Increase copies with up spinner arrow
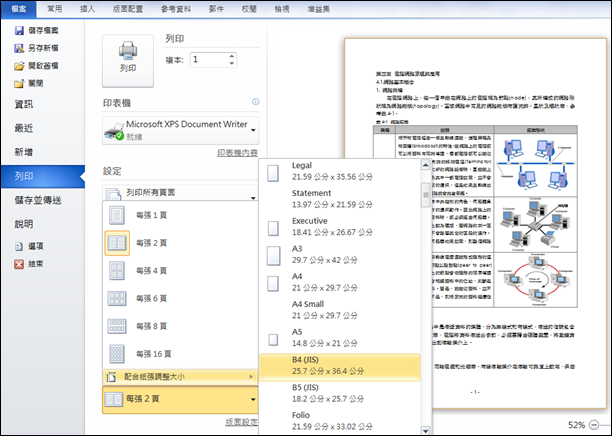Image resolution: width=612 pixels, height=436 pixels. coord(232,56)
